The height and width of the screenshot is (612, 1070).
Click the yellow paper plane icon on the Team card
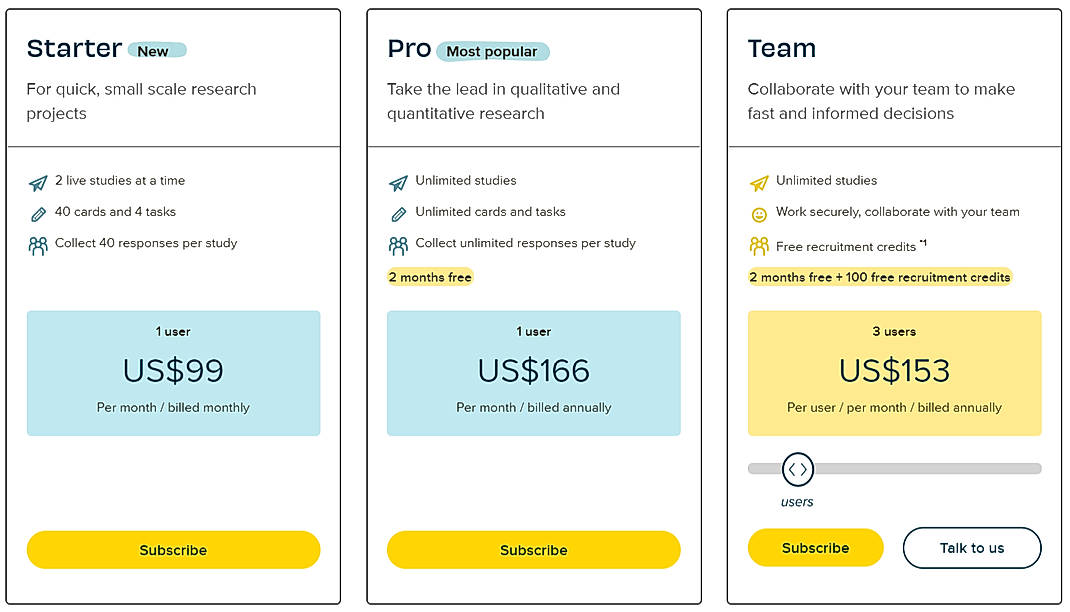pos(757,180)
